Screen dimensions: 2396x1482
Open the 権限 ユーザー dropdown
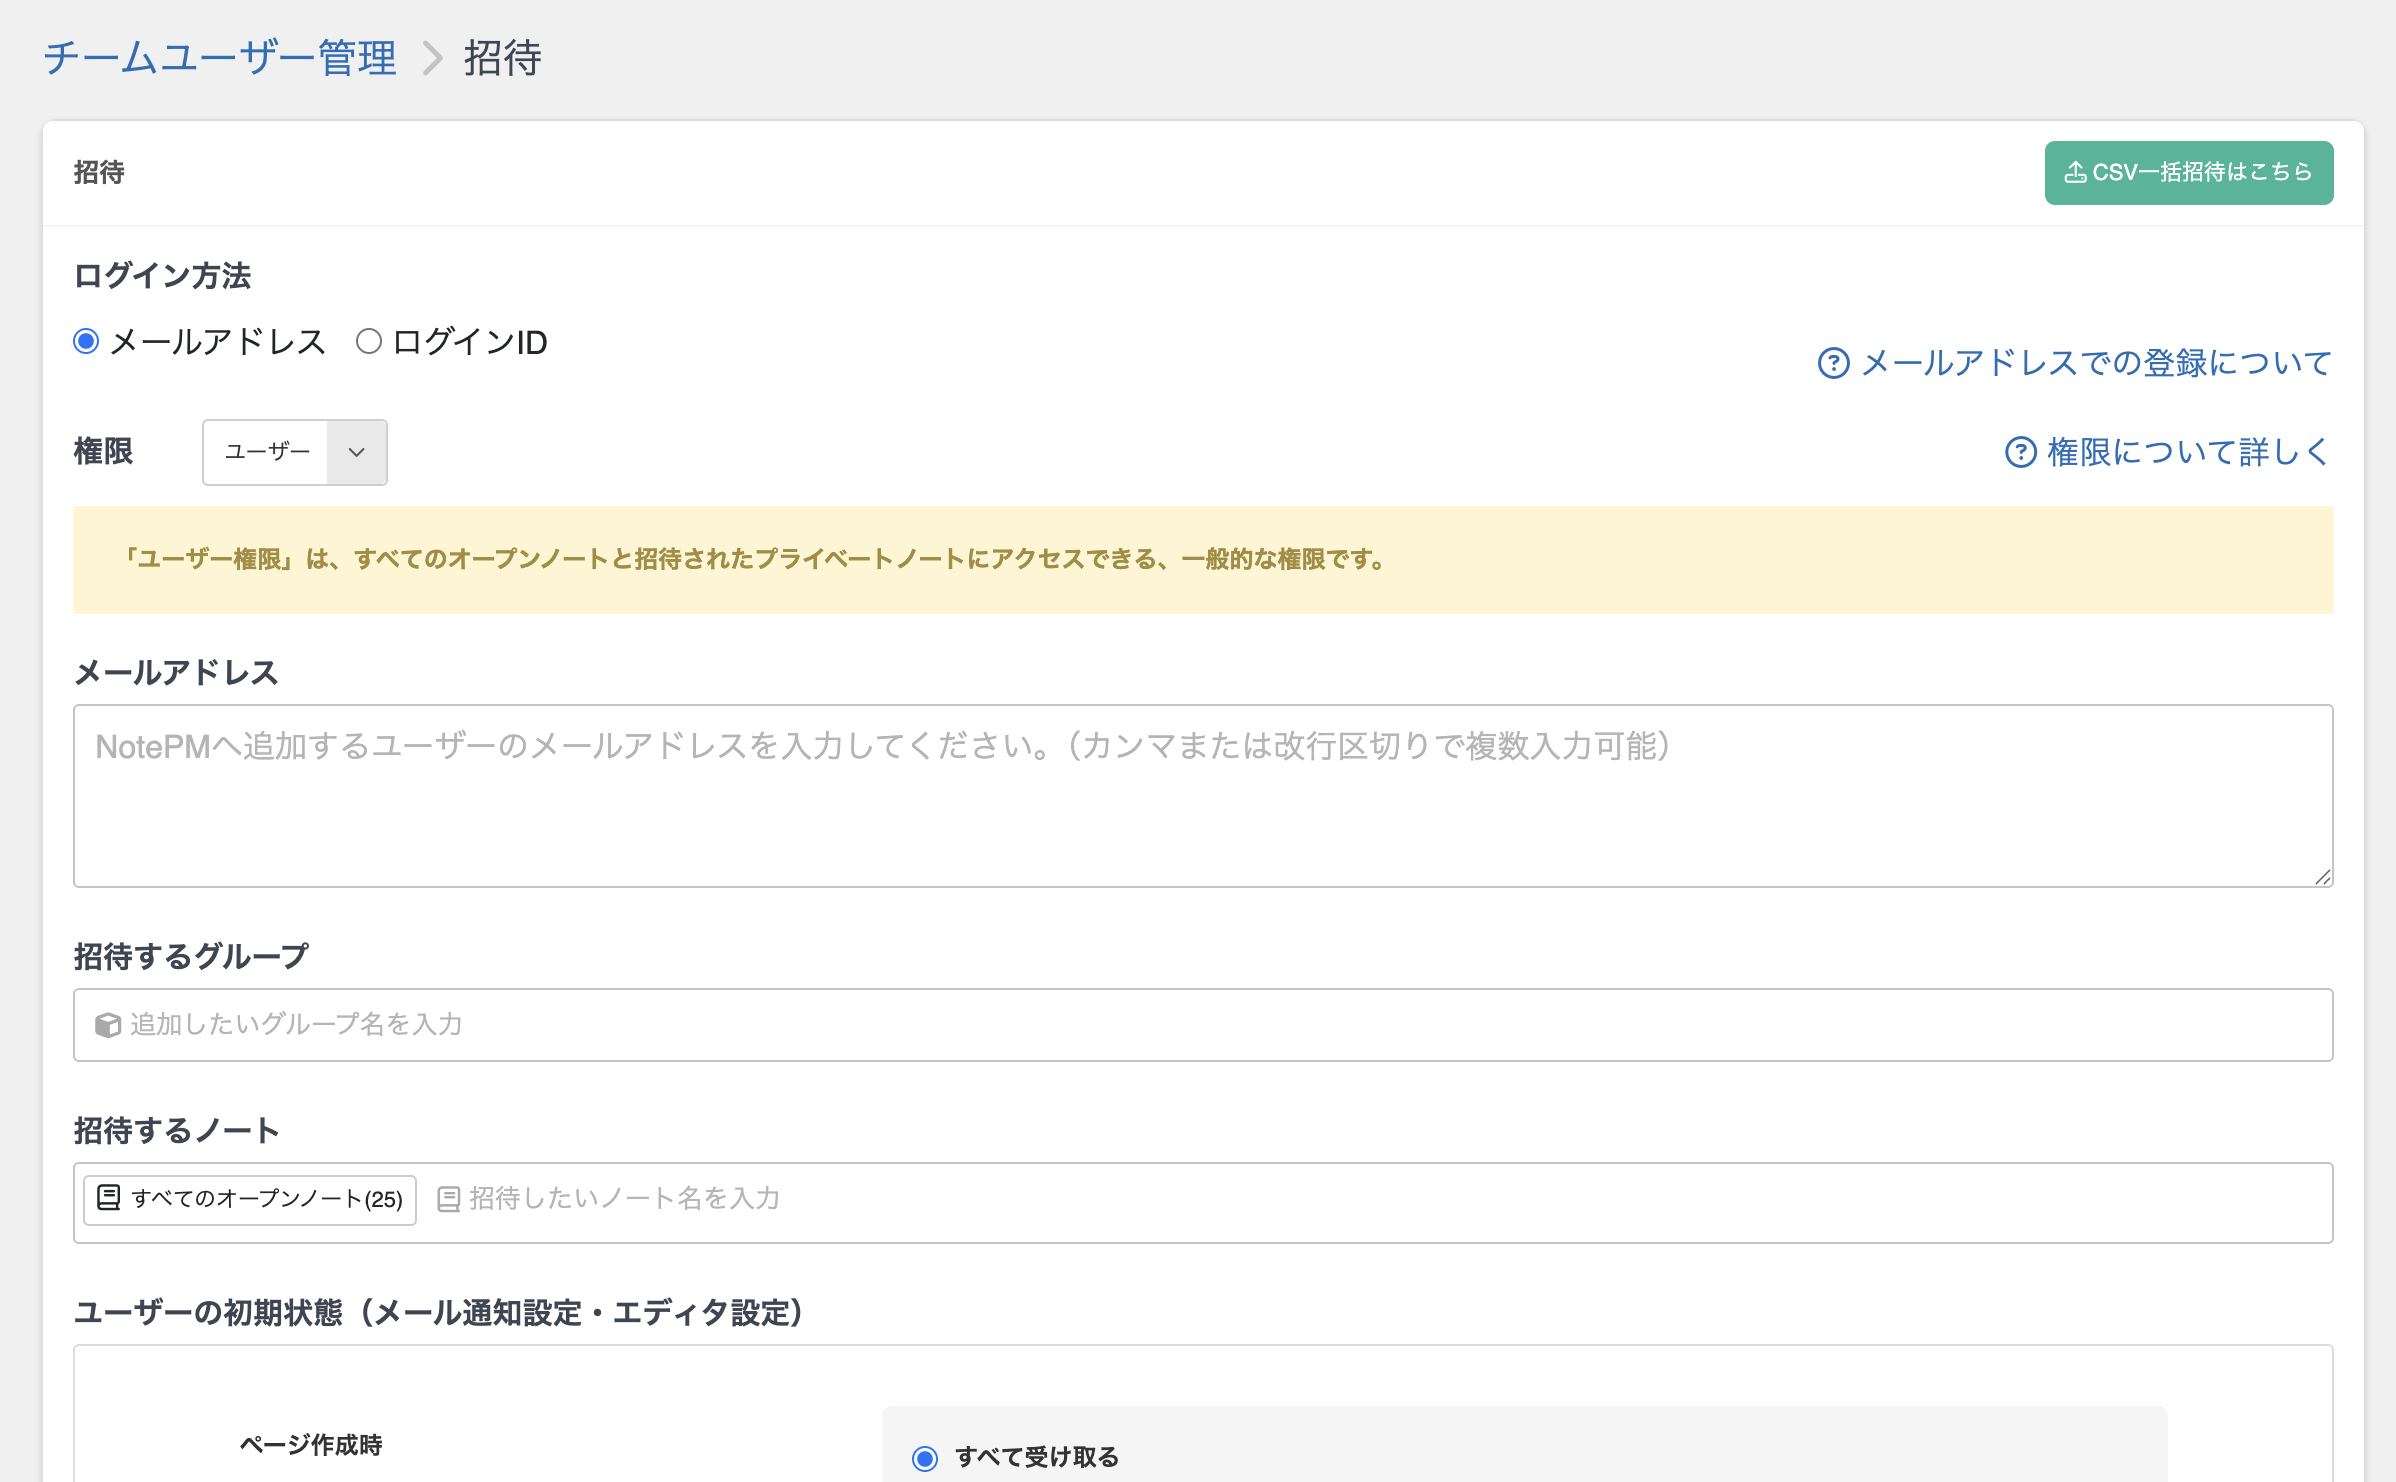tap(267, 452)
